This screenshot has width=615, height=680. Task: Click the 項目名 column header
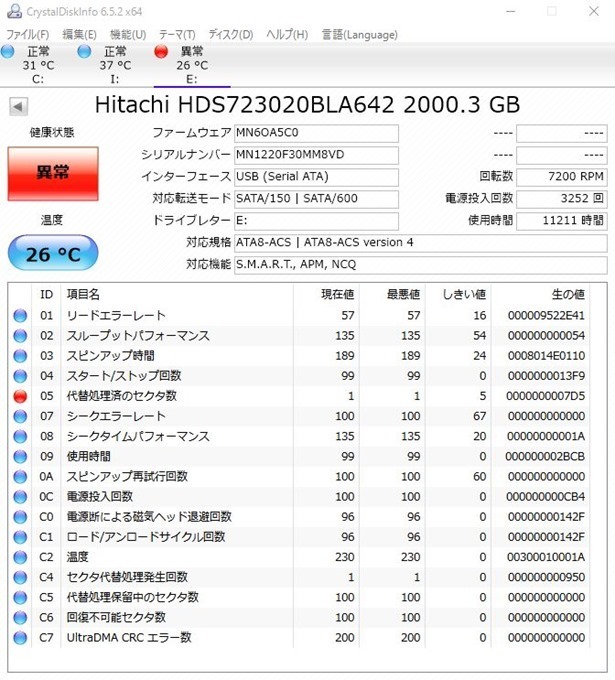coord(177,295)
